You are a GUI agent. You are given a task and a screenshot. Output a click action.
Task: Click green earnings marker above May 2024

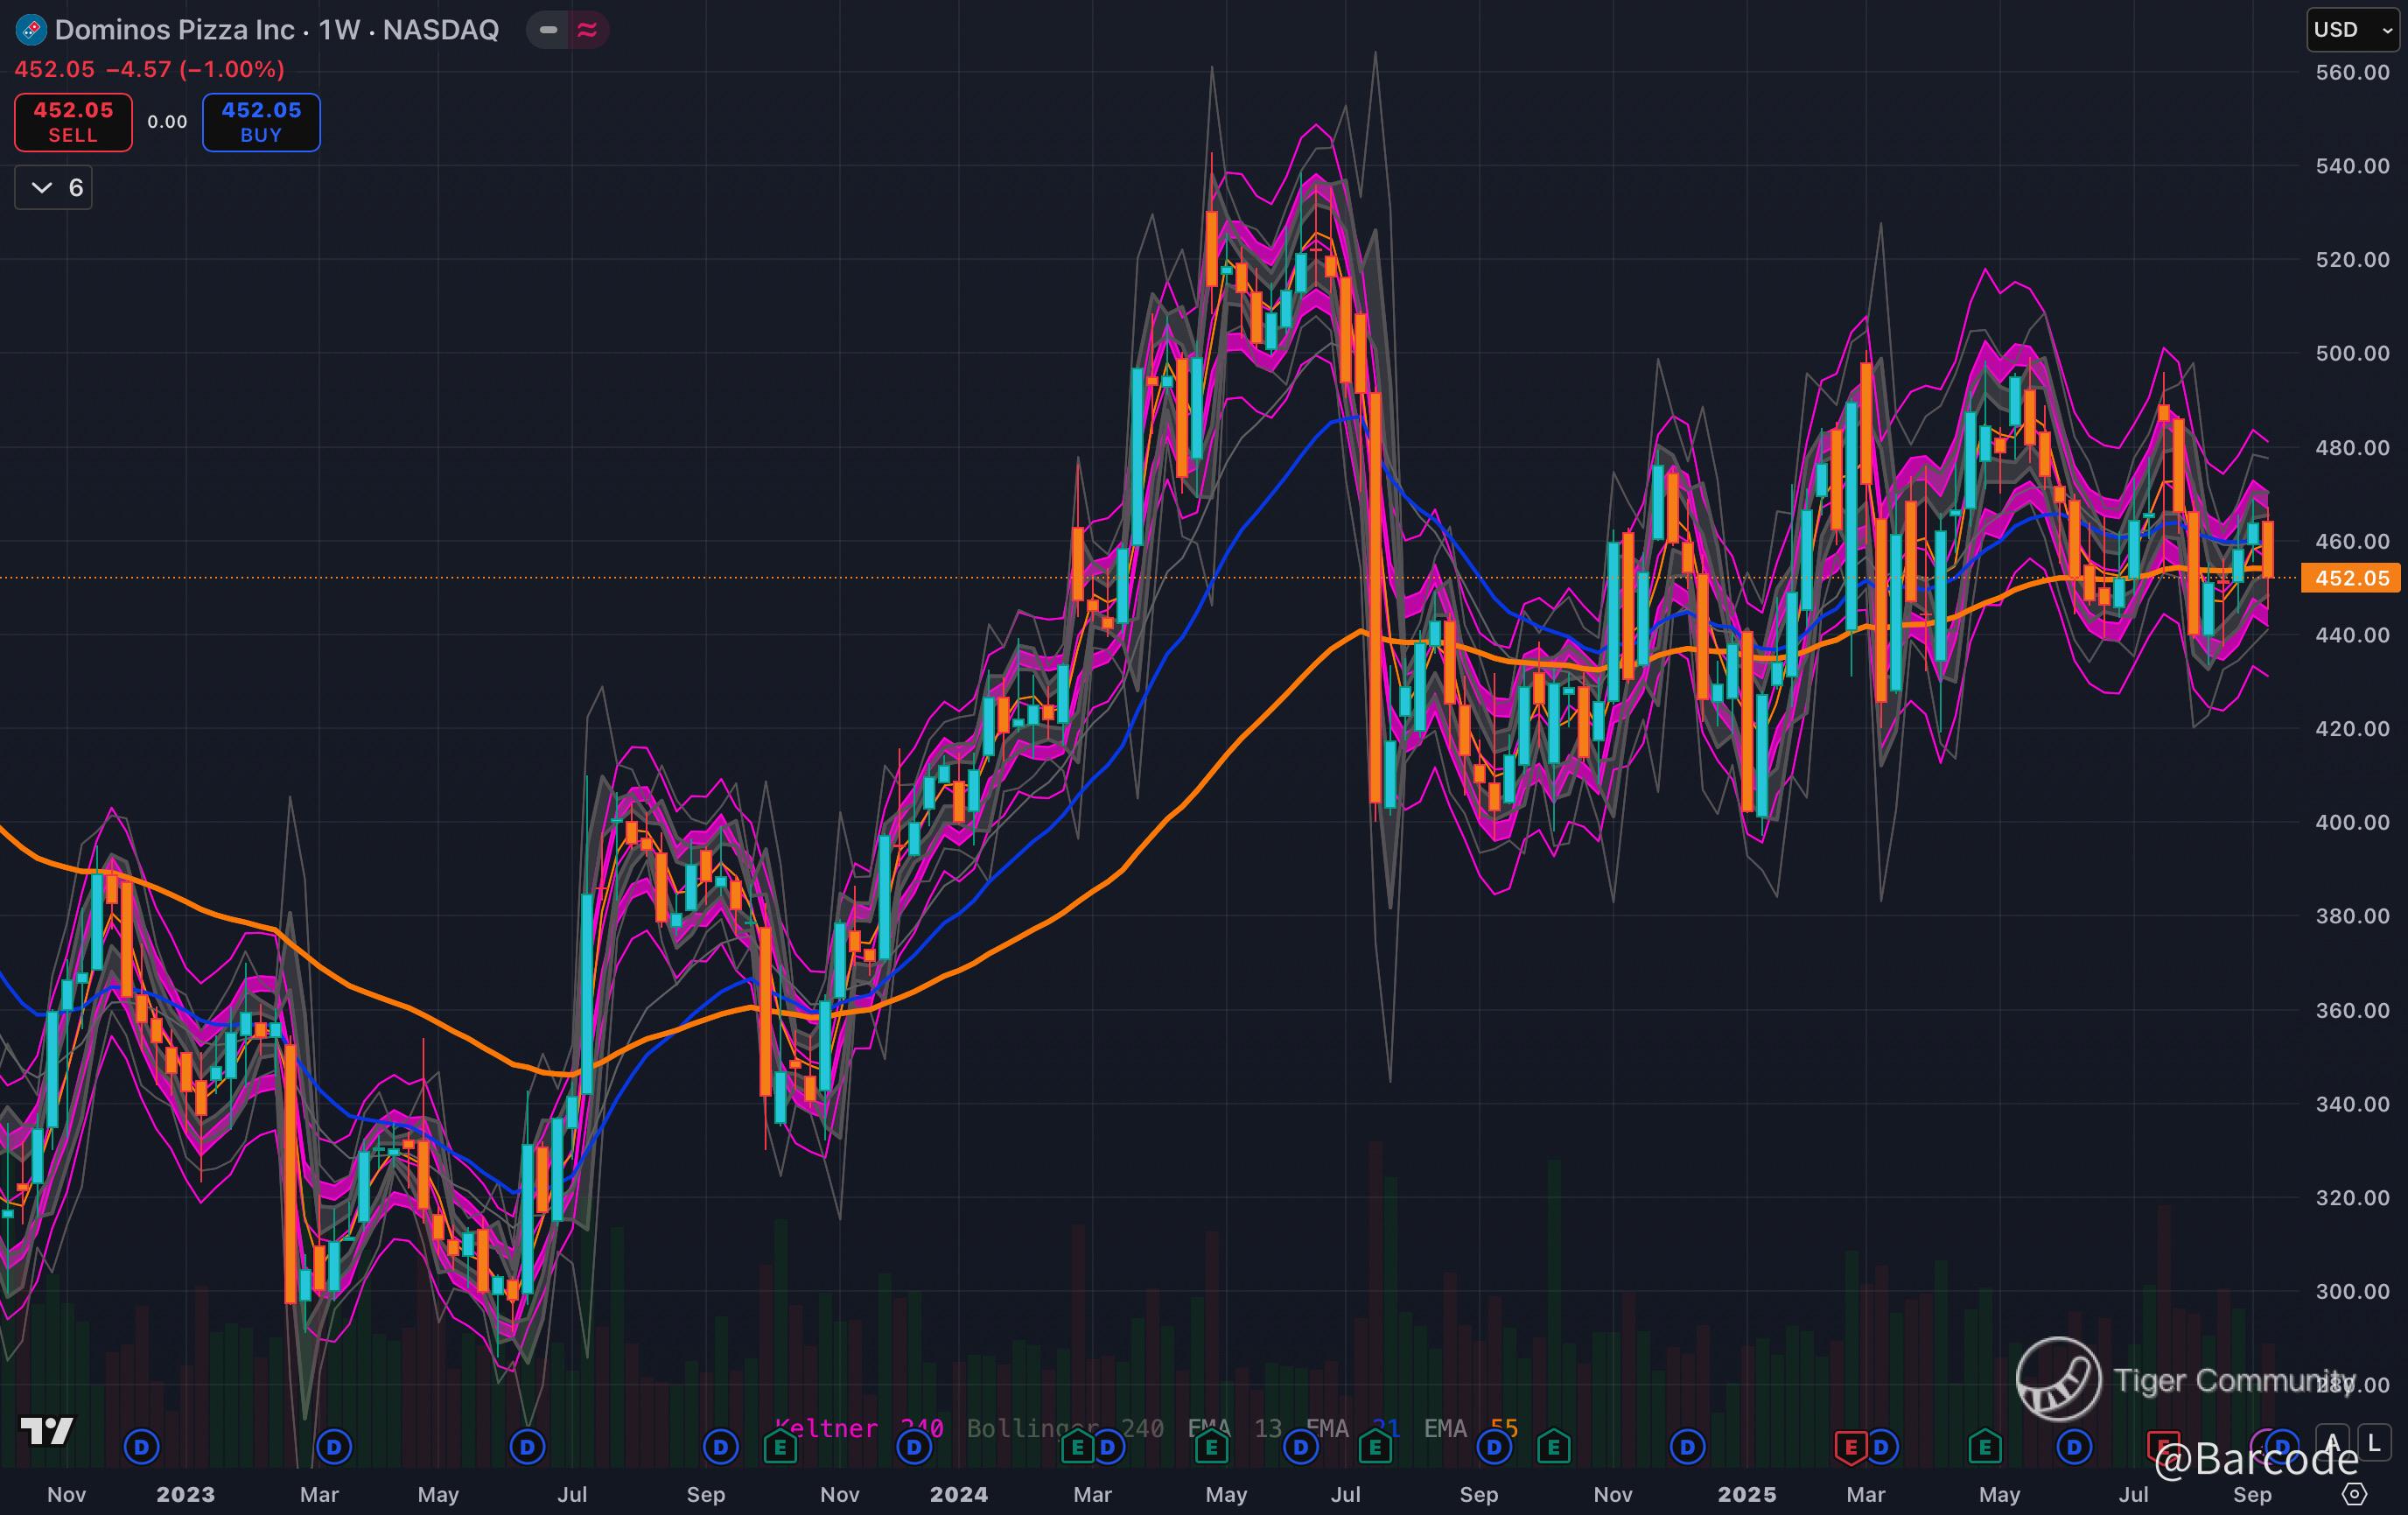[x=1211, y=1447]
